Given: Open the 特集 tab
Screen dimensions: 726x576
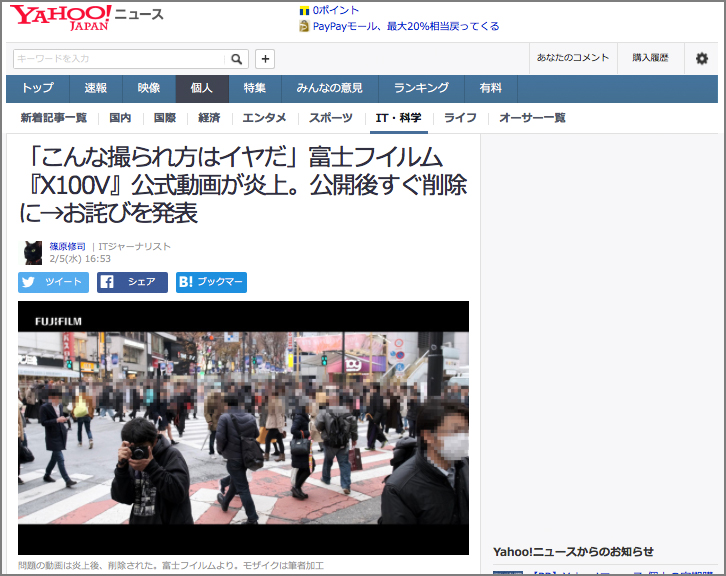Looking at the screenshot, I should tap(255, 88).
